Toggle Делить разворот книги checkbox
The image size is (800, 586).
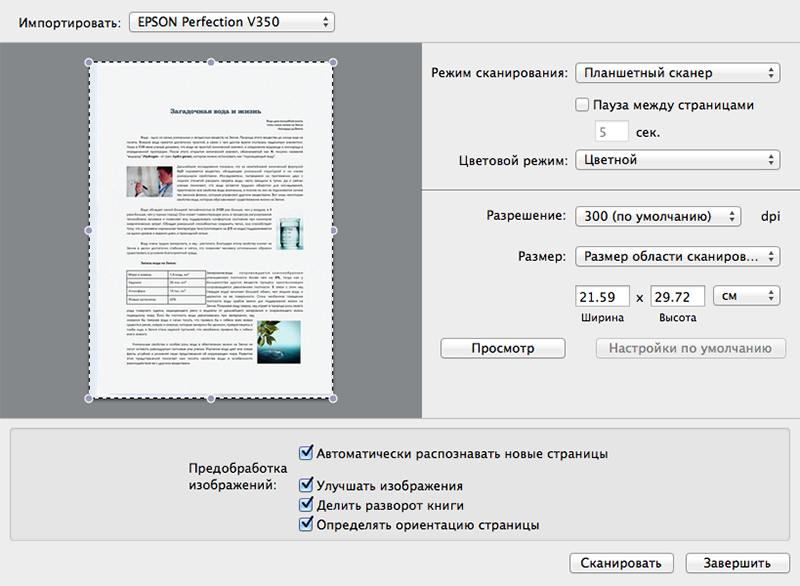click(306, 505)
